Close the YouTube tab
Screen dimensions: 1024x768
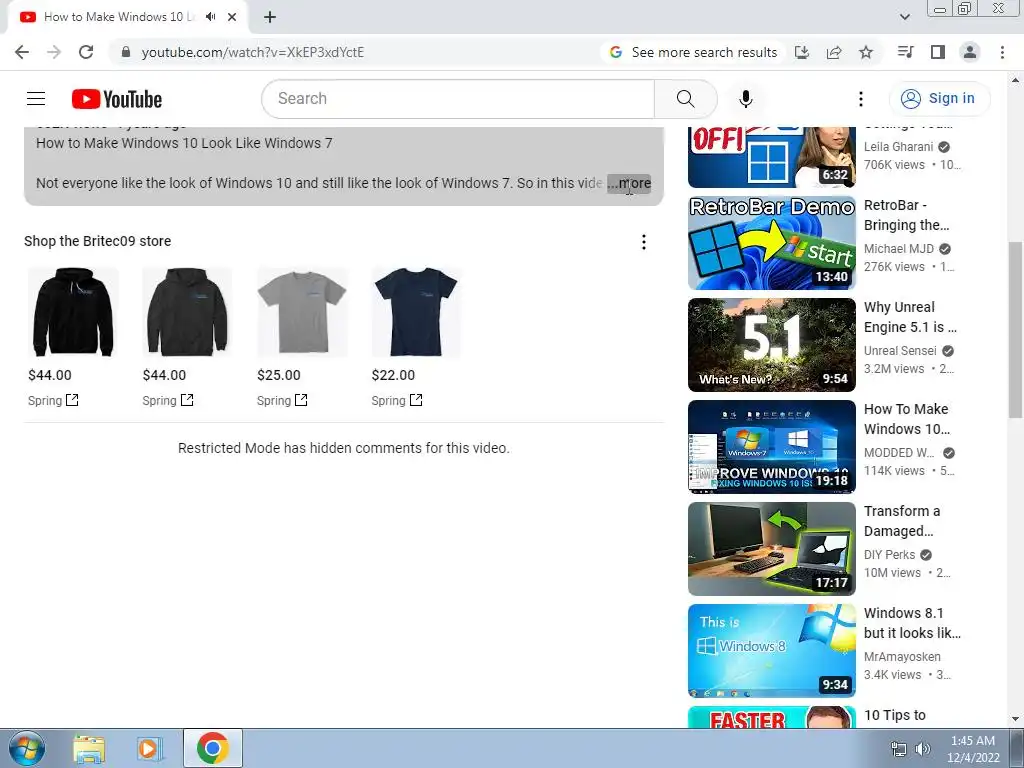pos(232,17)
